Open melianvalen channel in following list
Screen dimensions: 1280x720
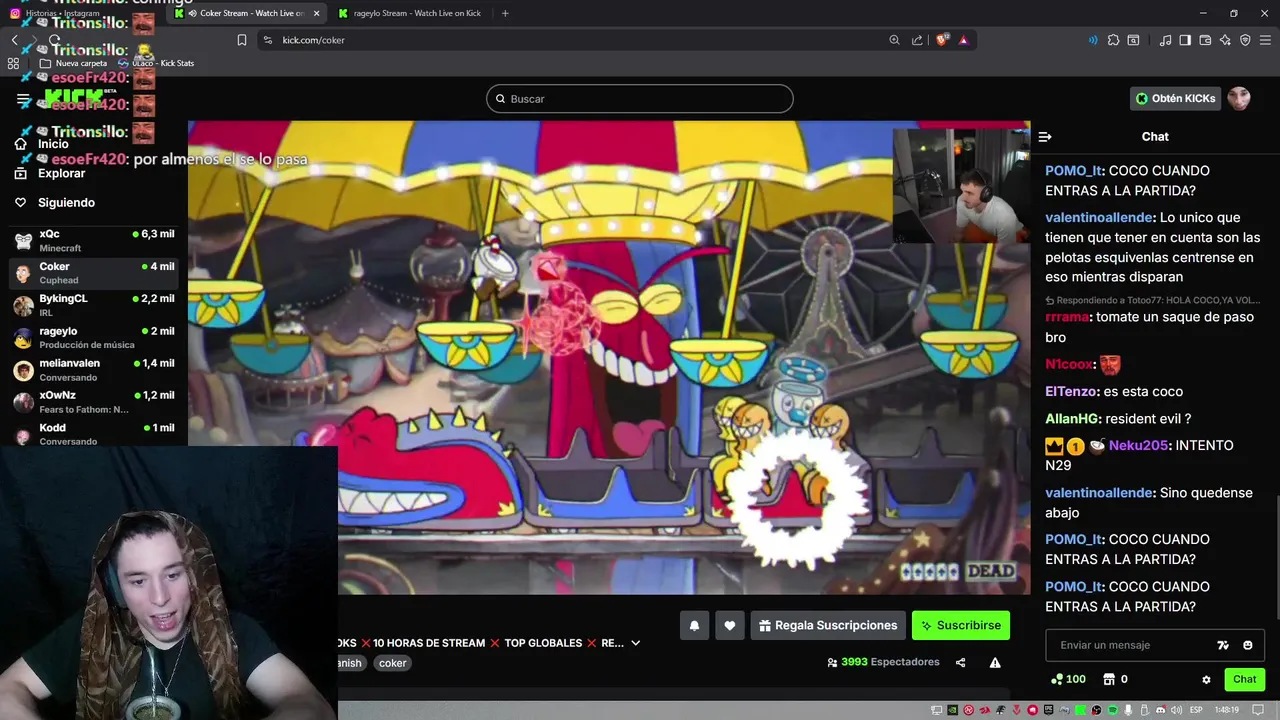point(94,369)
